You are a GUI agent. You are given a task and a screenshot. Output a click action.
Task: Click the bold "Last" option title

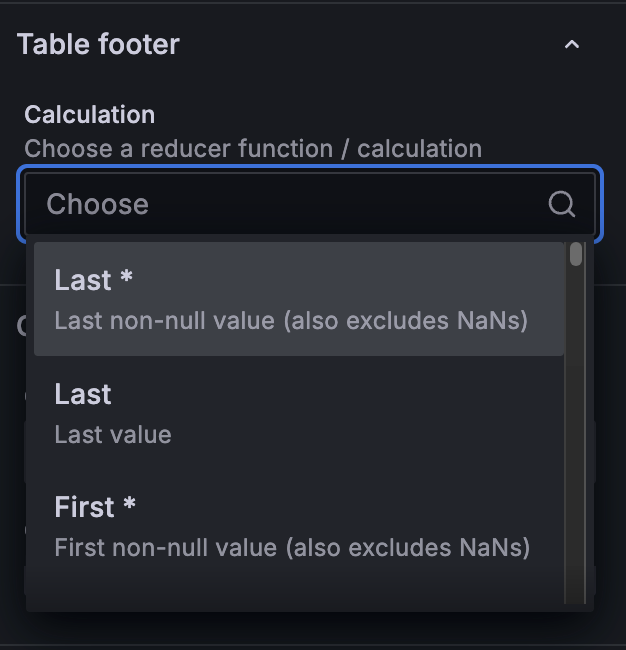coord(83,394)
